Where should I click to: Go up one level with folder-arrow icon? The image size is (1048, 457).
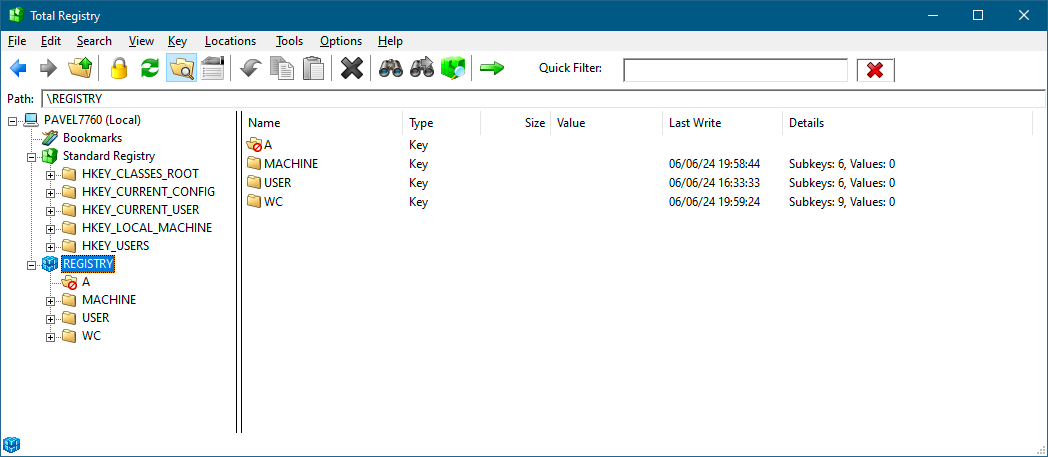pos(80,67)
